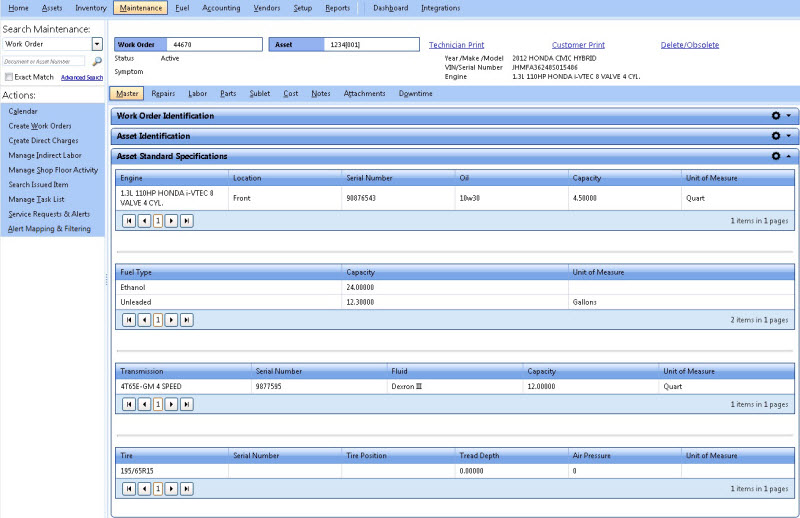800x518 pixels.
Task: Open Alert Mapping & Filtering action
Action: (49, 229)
